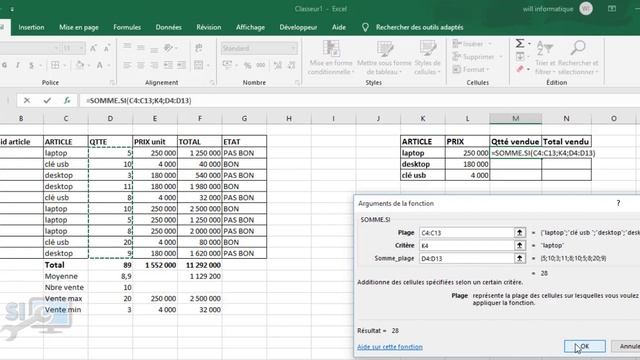
Task: Expand the merge cells dropdown arrow
Action: (x=208, y=65)
